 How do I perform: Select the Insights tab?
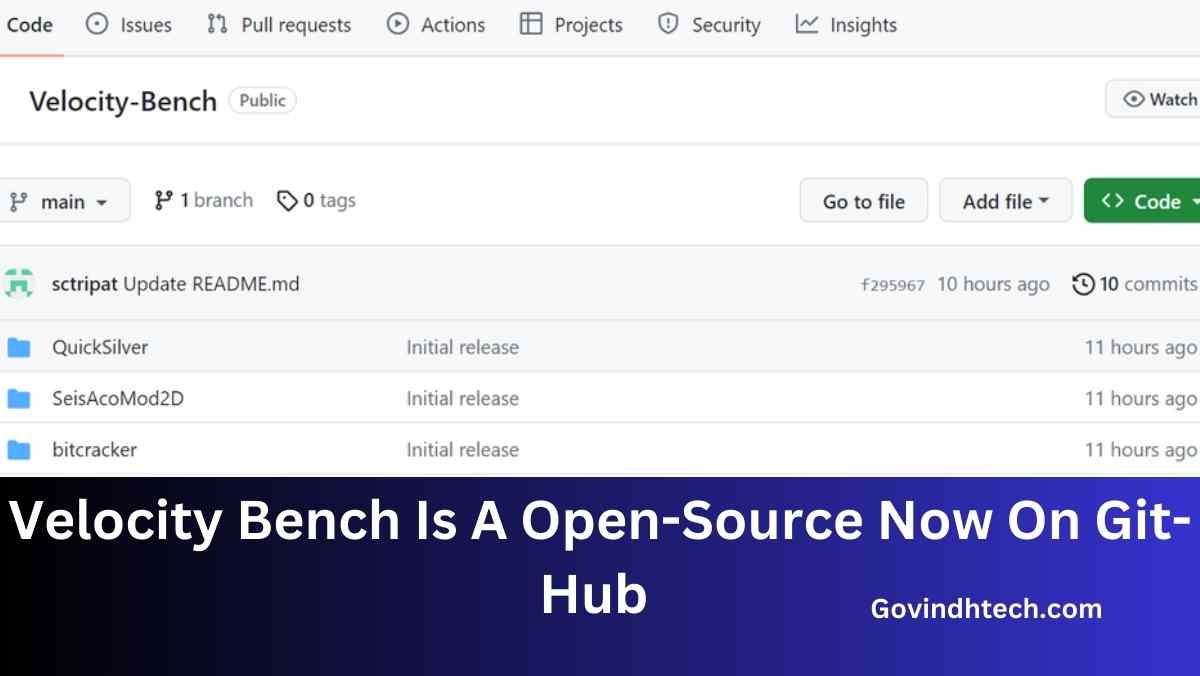click(846, 25)
